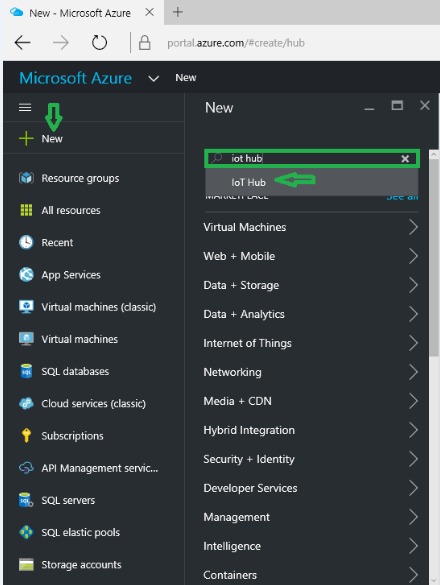The width and height of the screenshot is (440, 585).
Task: Click the 'Storage accounts' sidebar label
Action: pyautogui.click(x=81, y=565)
